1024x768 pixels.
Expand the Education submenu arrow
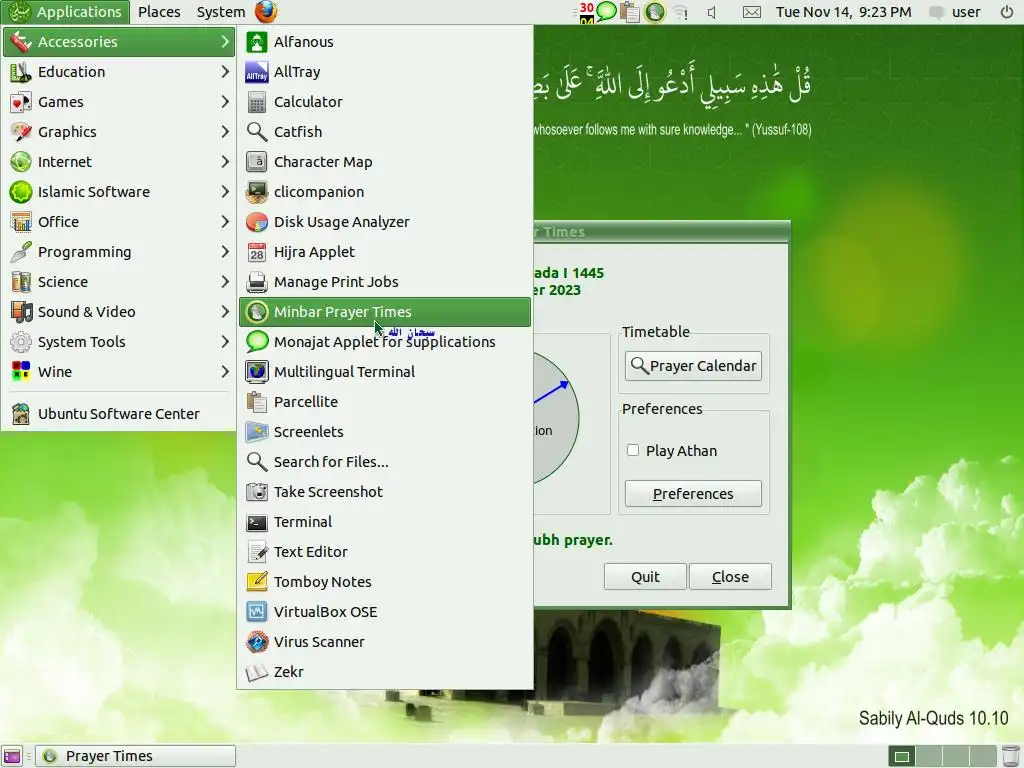coord(225,72)
